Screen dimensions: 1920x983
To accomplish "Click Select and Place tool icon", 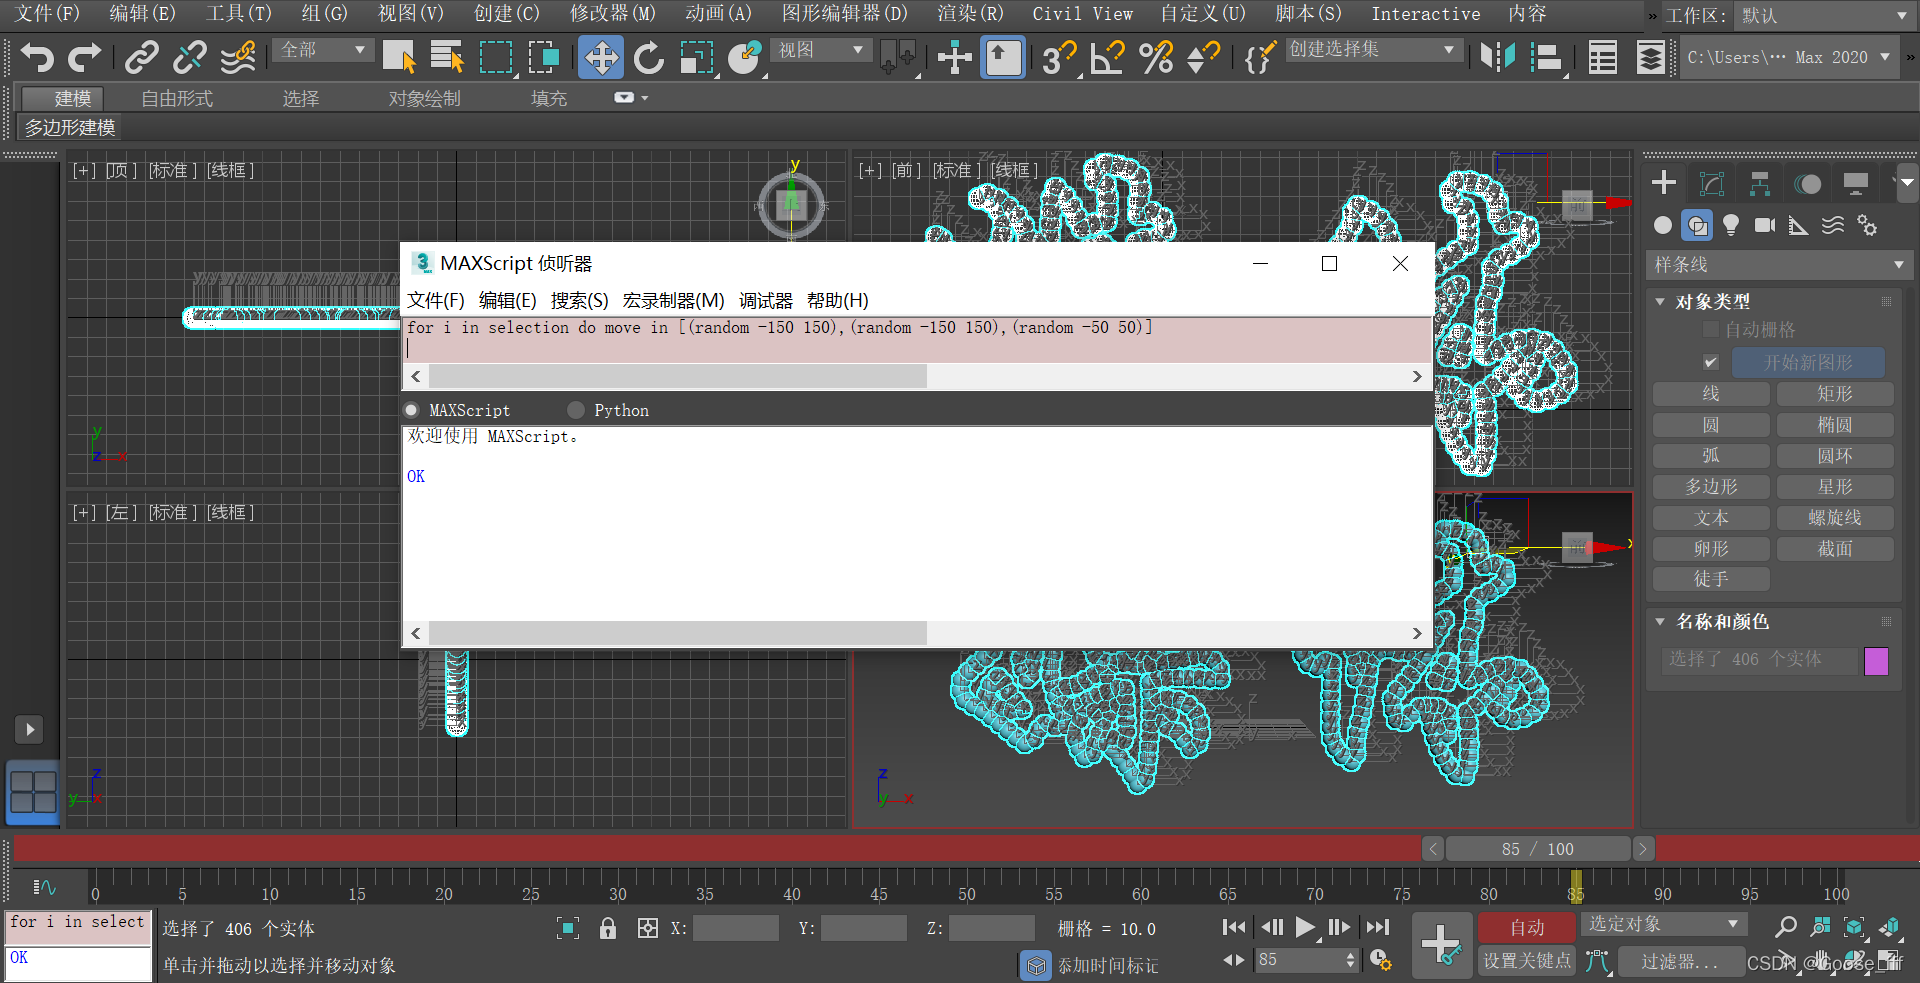I will coord(745,58).
